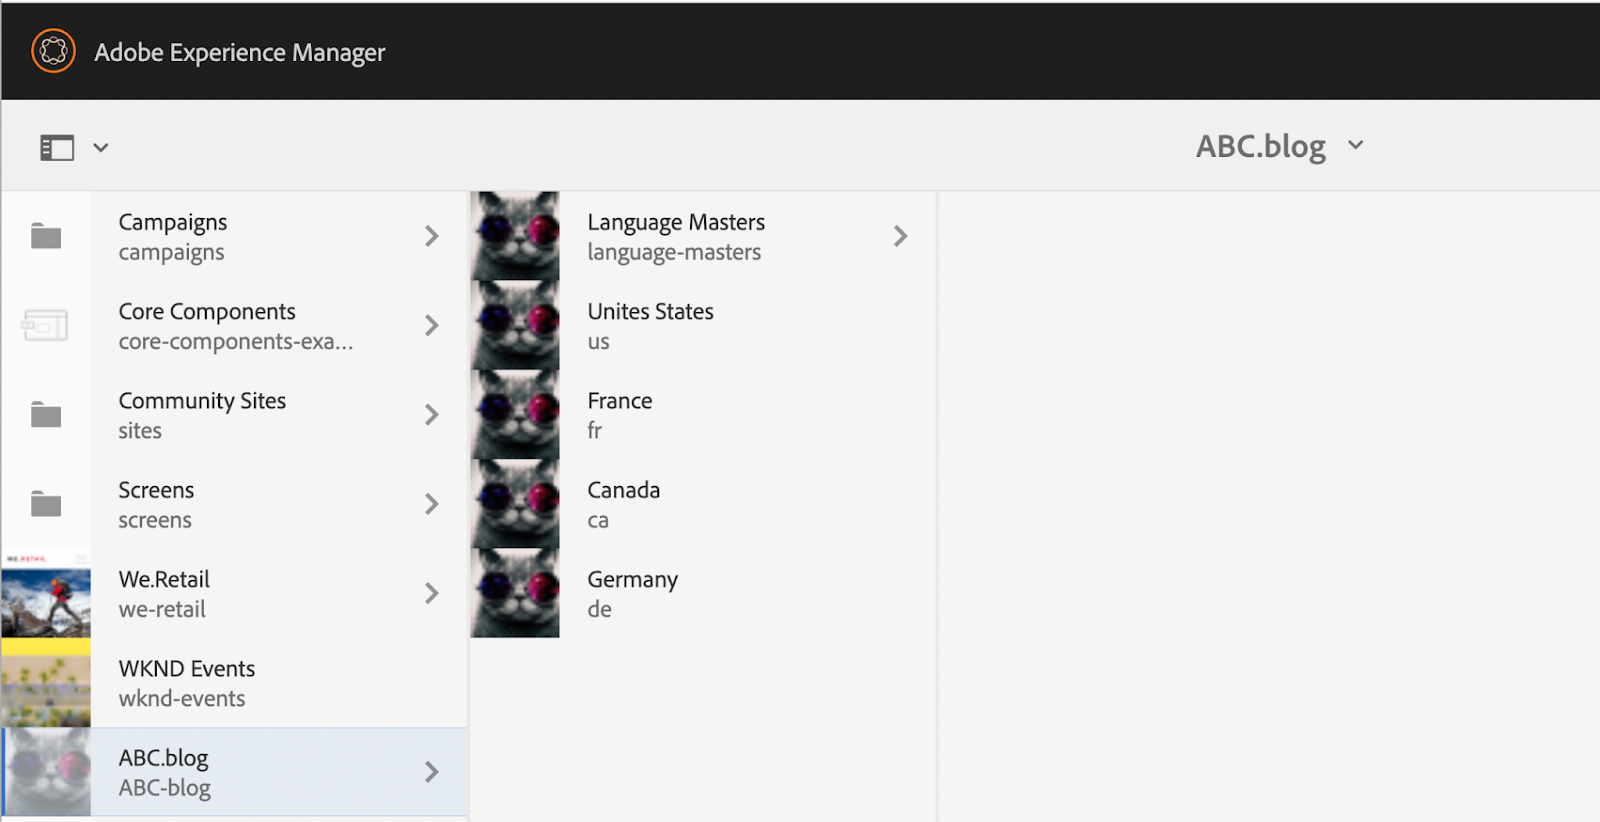Select the ABC.blog cat thumbnail
This screenshot has height=822, width=1600.
(x=47, y=771)
